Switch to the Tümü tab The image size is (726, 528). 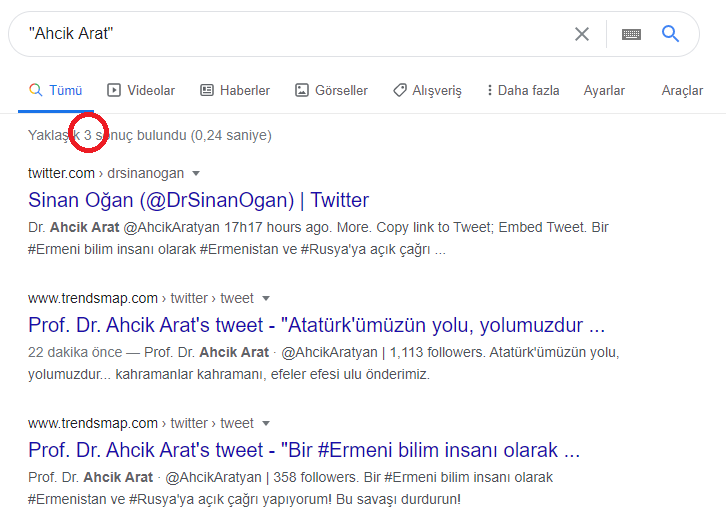(56, 90)
